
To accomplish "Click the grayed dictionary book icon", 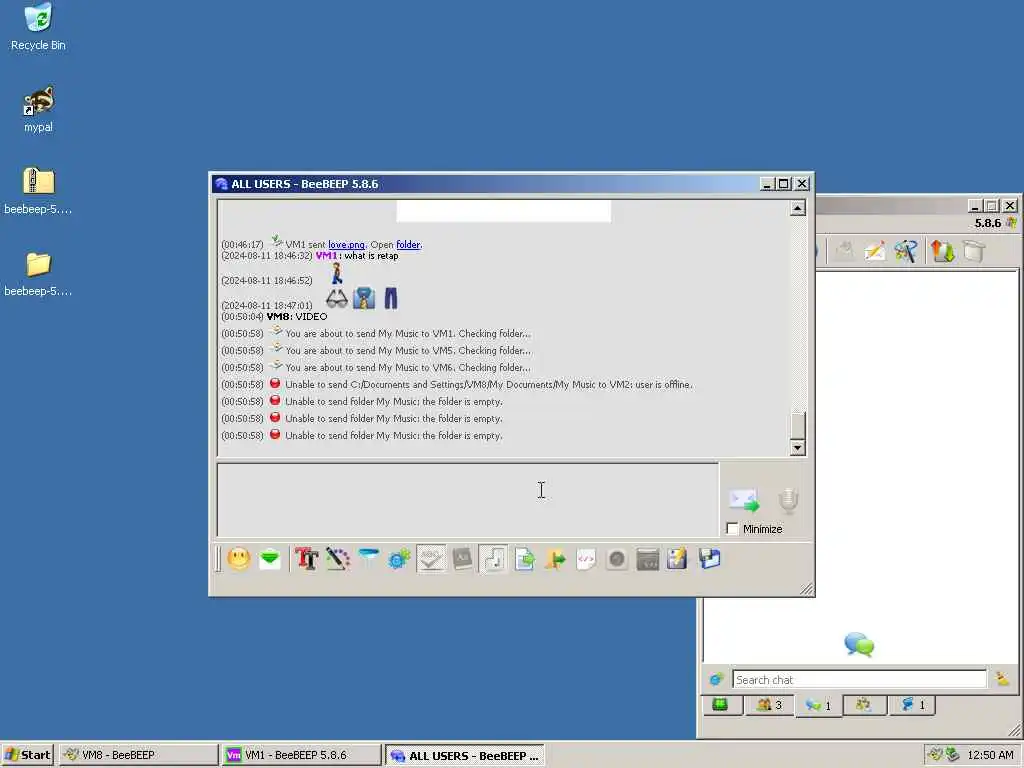I will [462, 559].
